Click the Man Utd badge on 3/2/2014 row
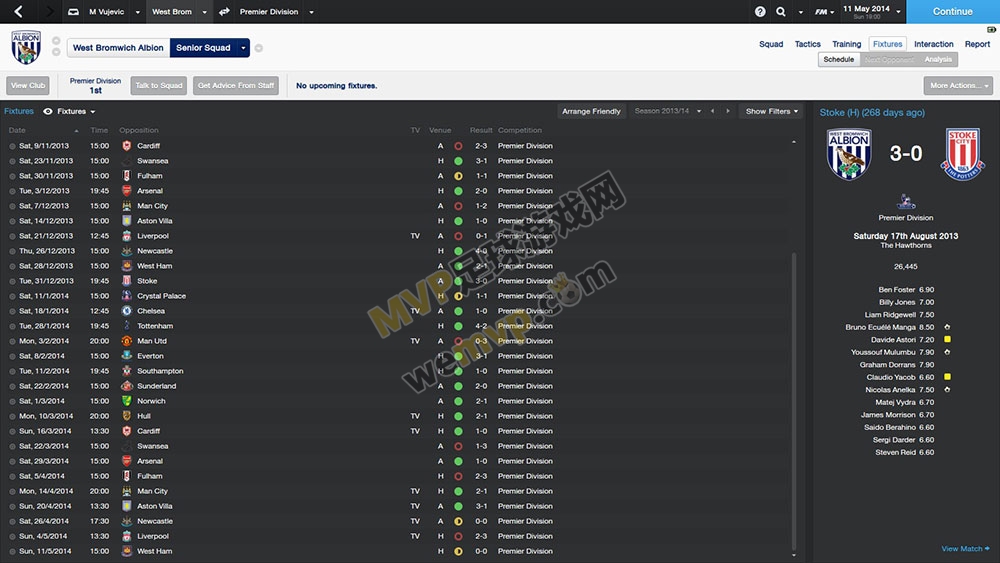The width and height of the screenshot is (1000, 563). pyautogui.click(x=126, y=341)
